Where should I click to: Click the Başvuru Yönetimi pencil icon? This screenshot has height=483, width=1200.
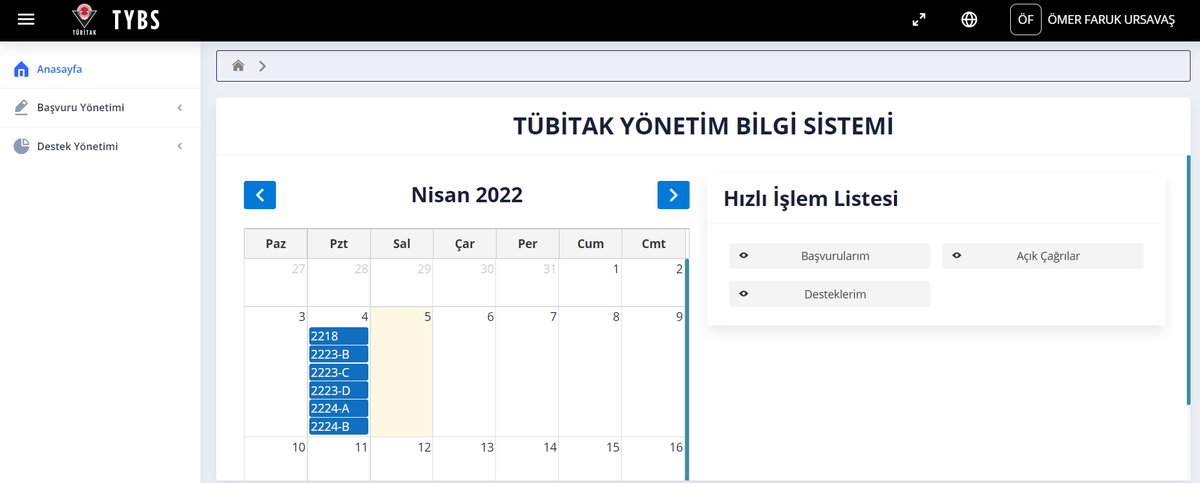coord(21,107)
